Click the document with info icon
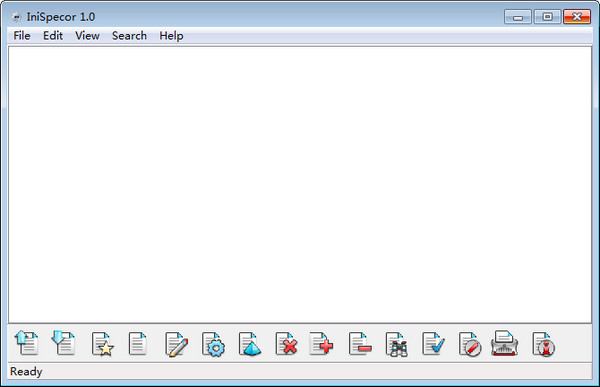The image size is (600, 387). 543,344
